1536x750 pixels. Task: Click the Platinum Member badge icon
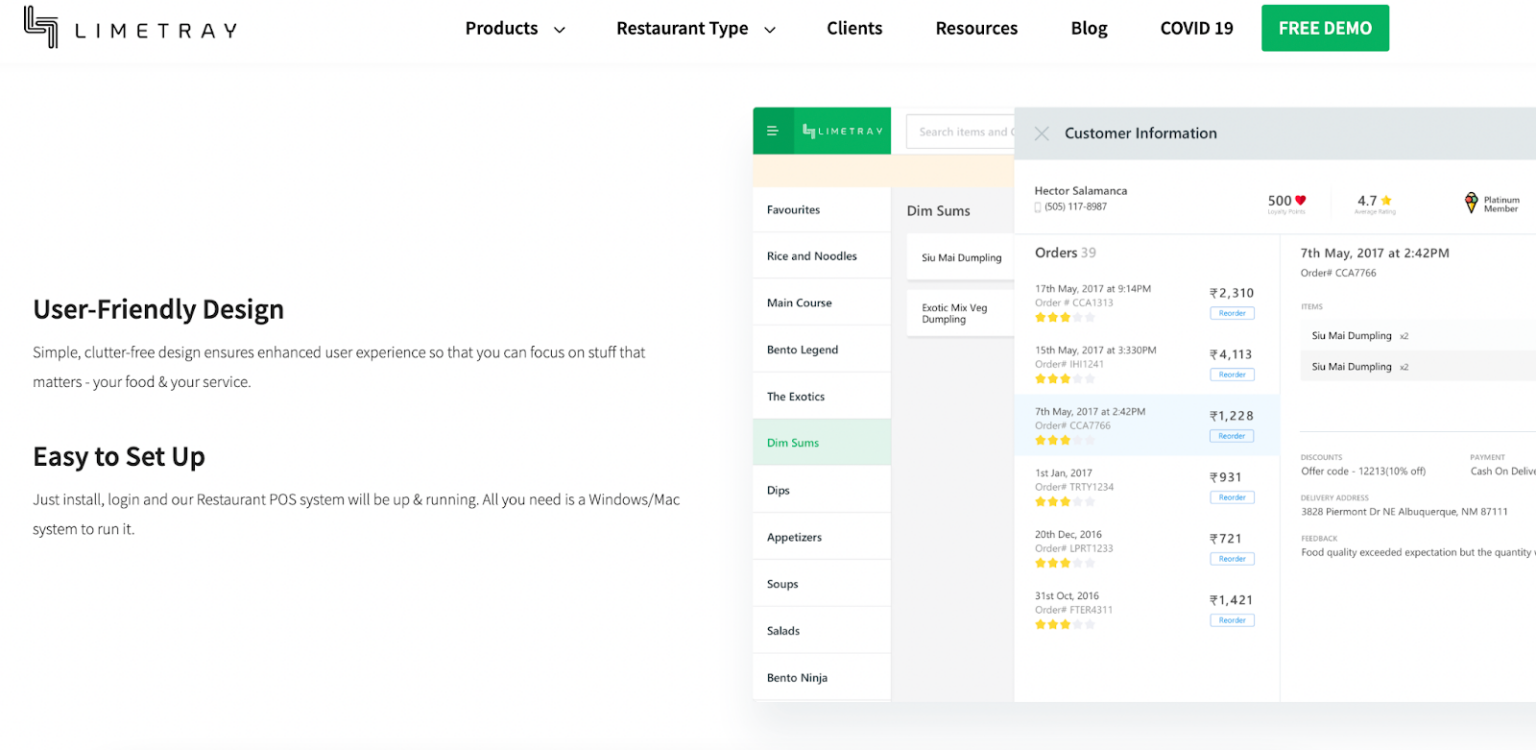coord(1471,203)
